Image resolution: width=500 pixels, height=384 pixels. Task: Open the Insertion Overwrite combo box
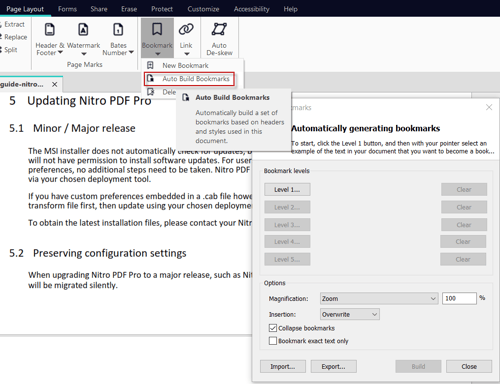point(350,314)
